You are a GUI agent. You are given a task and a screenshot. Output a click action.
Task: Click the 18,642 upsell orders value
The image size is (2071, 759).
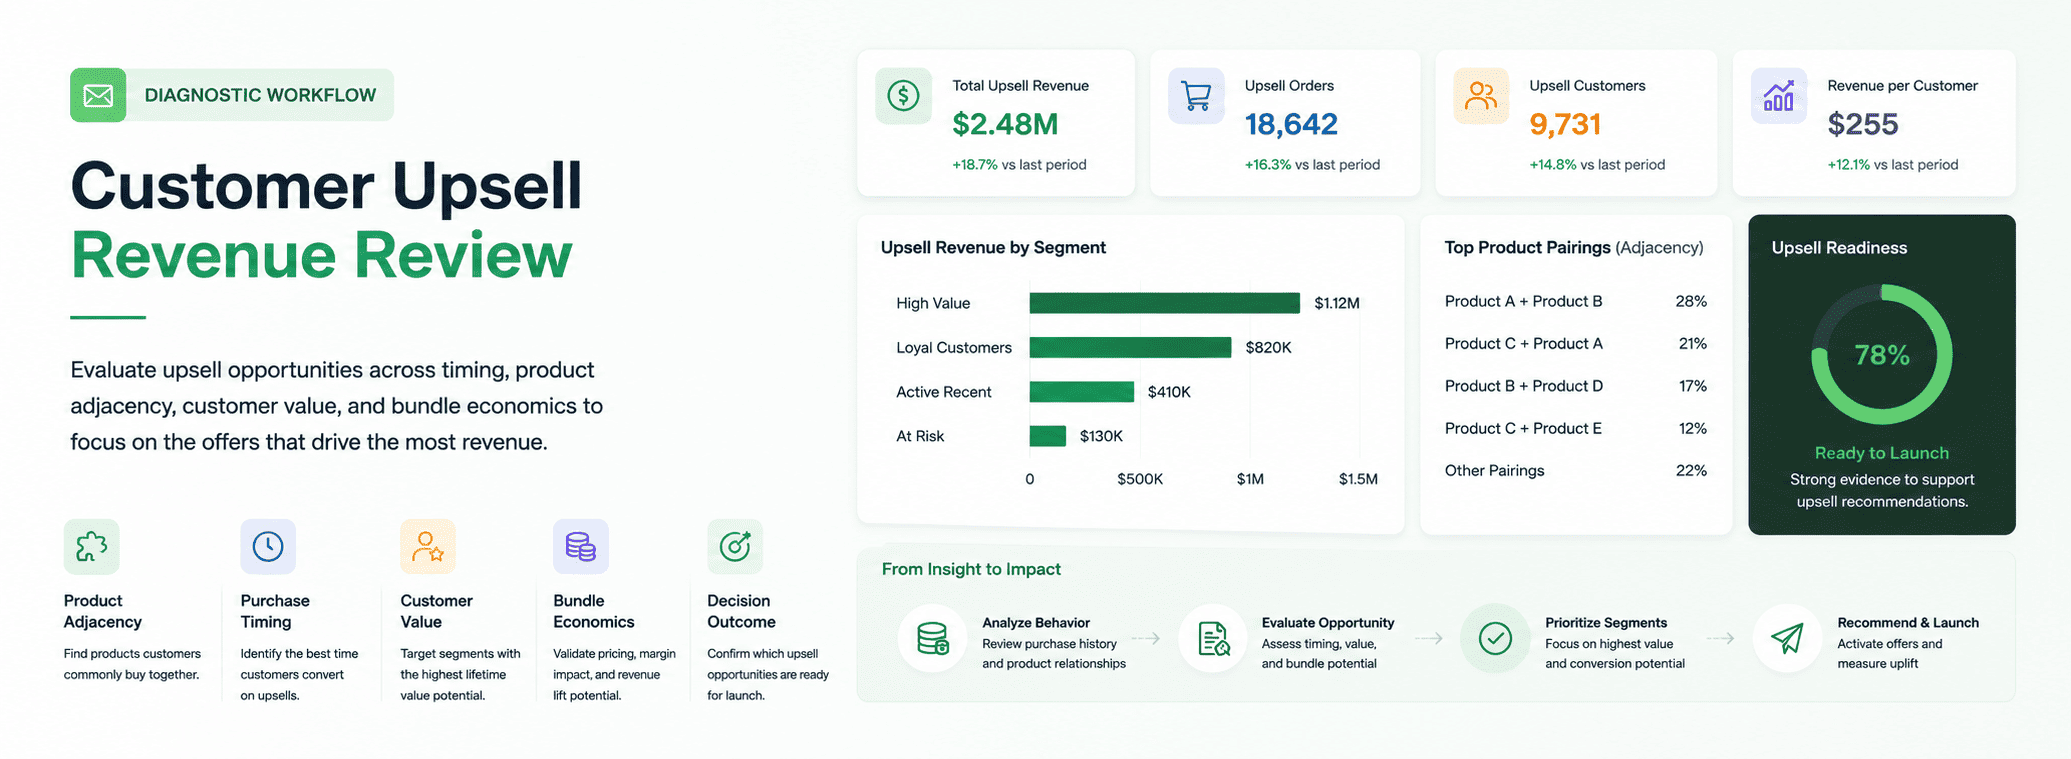pyautogui.click(x=1291, y=124)
